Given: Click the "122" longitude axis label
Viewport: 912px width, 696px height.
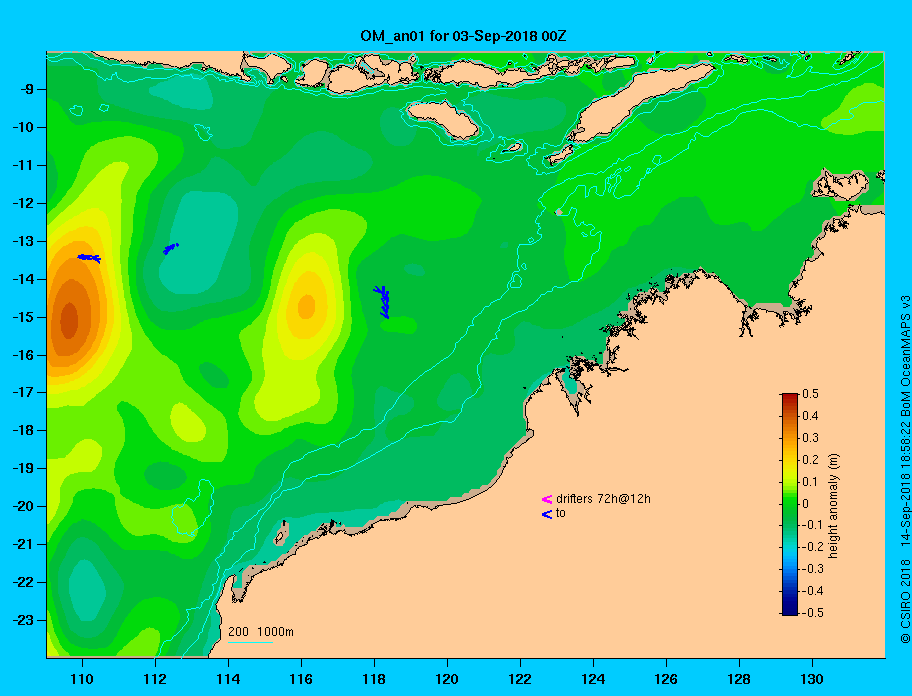Looking at the screenshot, I should click(520, 679).
